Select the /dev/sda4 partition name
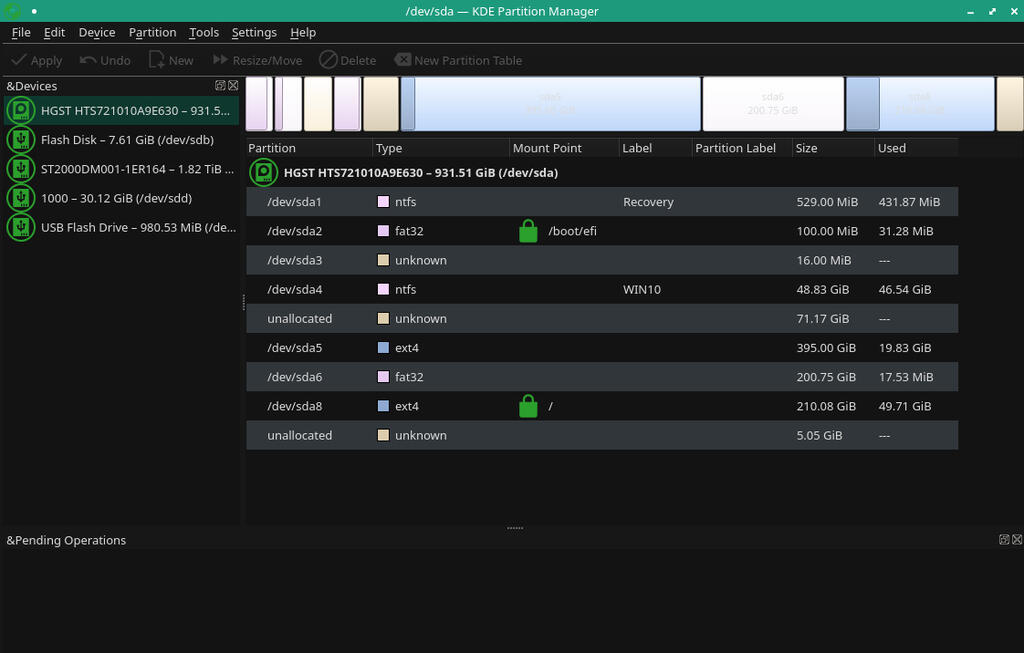The image size is (1024, 653). (295, 289)
